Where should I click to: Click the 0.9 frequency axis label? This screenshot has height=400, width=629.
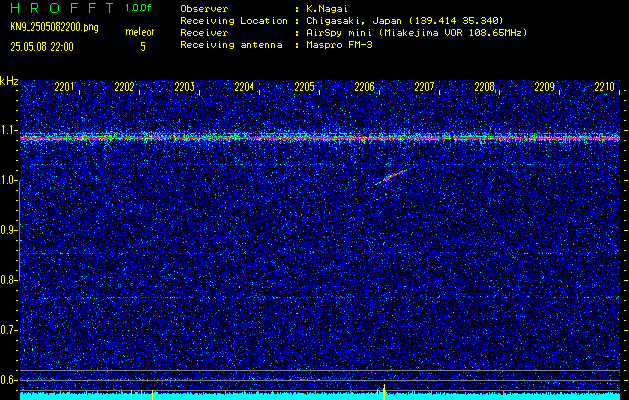(x=9, y=230)
